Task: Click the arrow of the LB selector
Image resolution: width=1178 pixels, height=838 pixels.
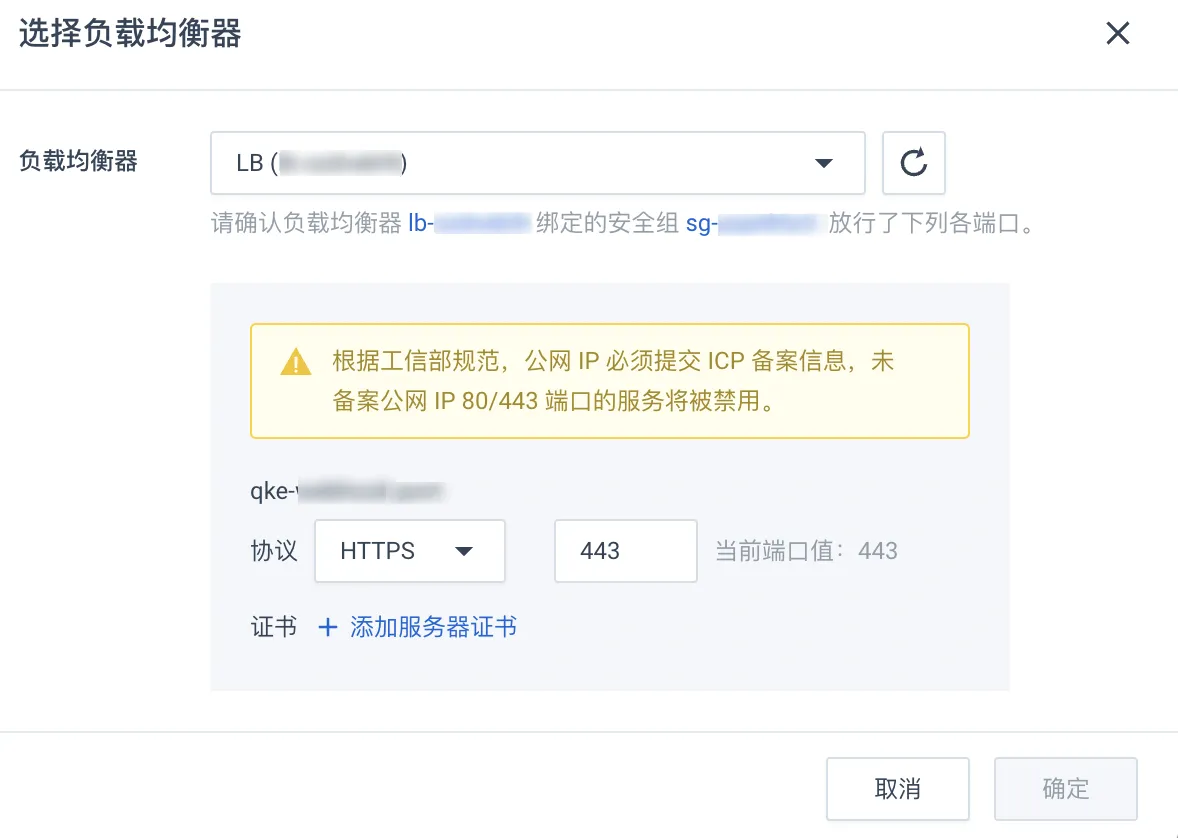Action: [x=824, y=163]
